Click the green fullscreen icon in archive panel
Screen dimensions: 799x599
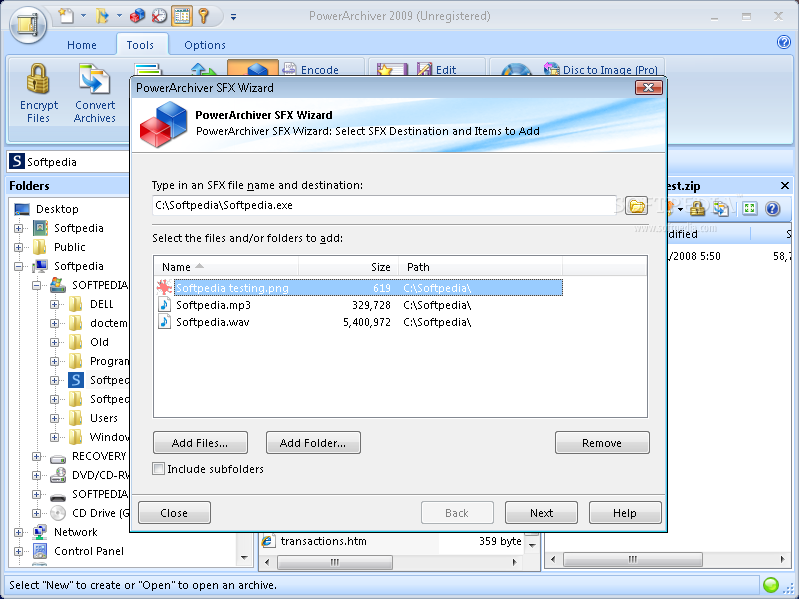point(749,208)
